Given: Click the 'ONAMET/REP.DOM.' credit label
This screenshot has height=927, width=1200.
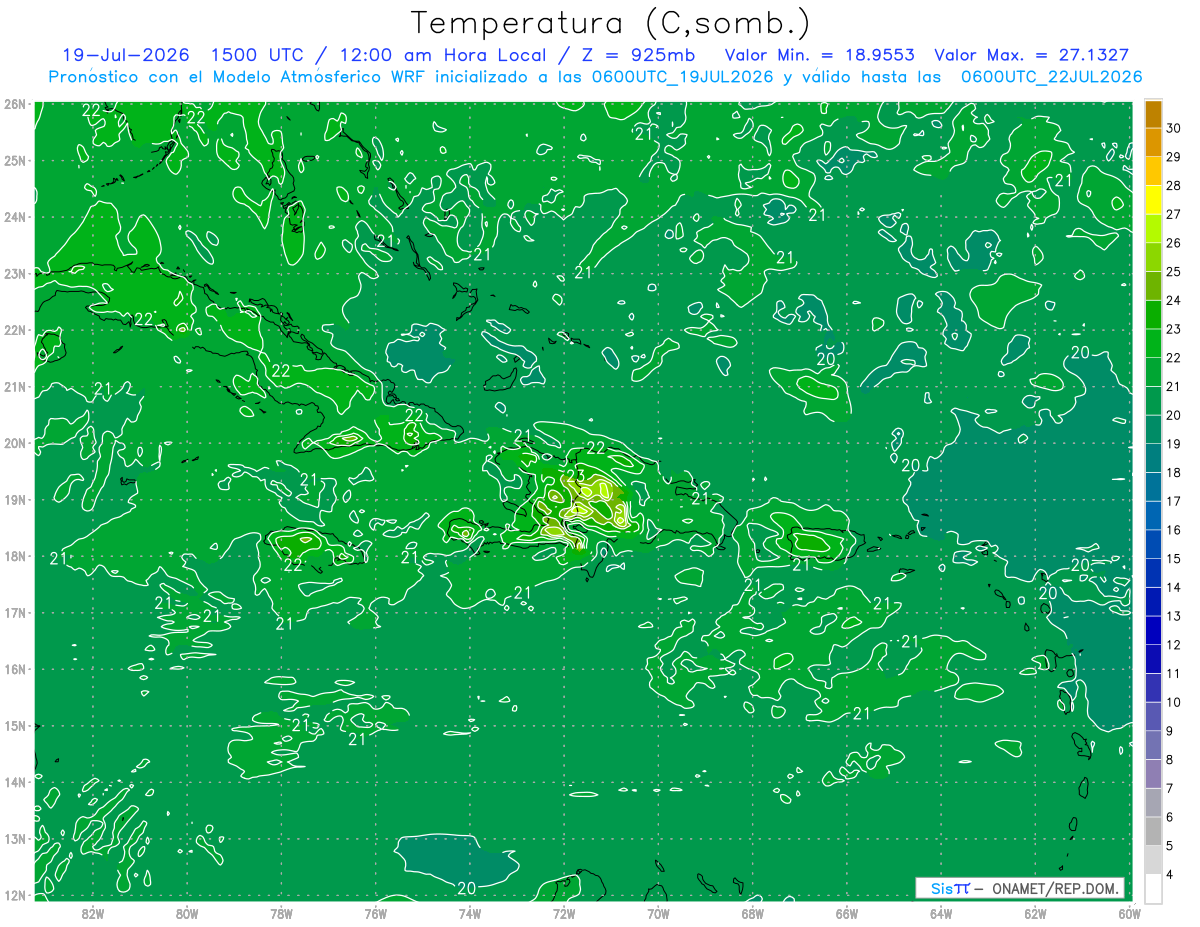Looking at the screenshot, I should tap(1054, 888).
